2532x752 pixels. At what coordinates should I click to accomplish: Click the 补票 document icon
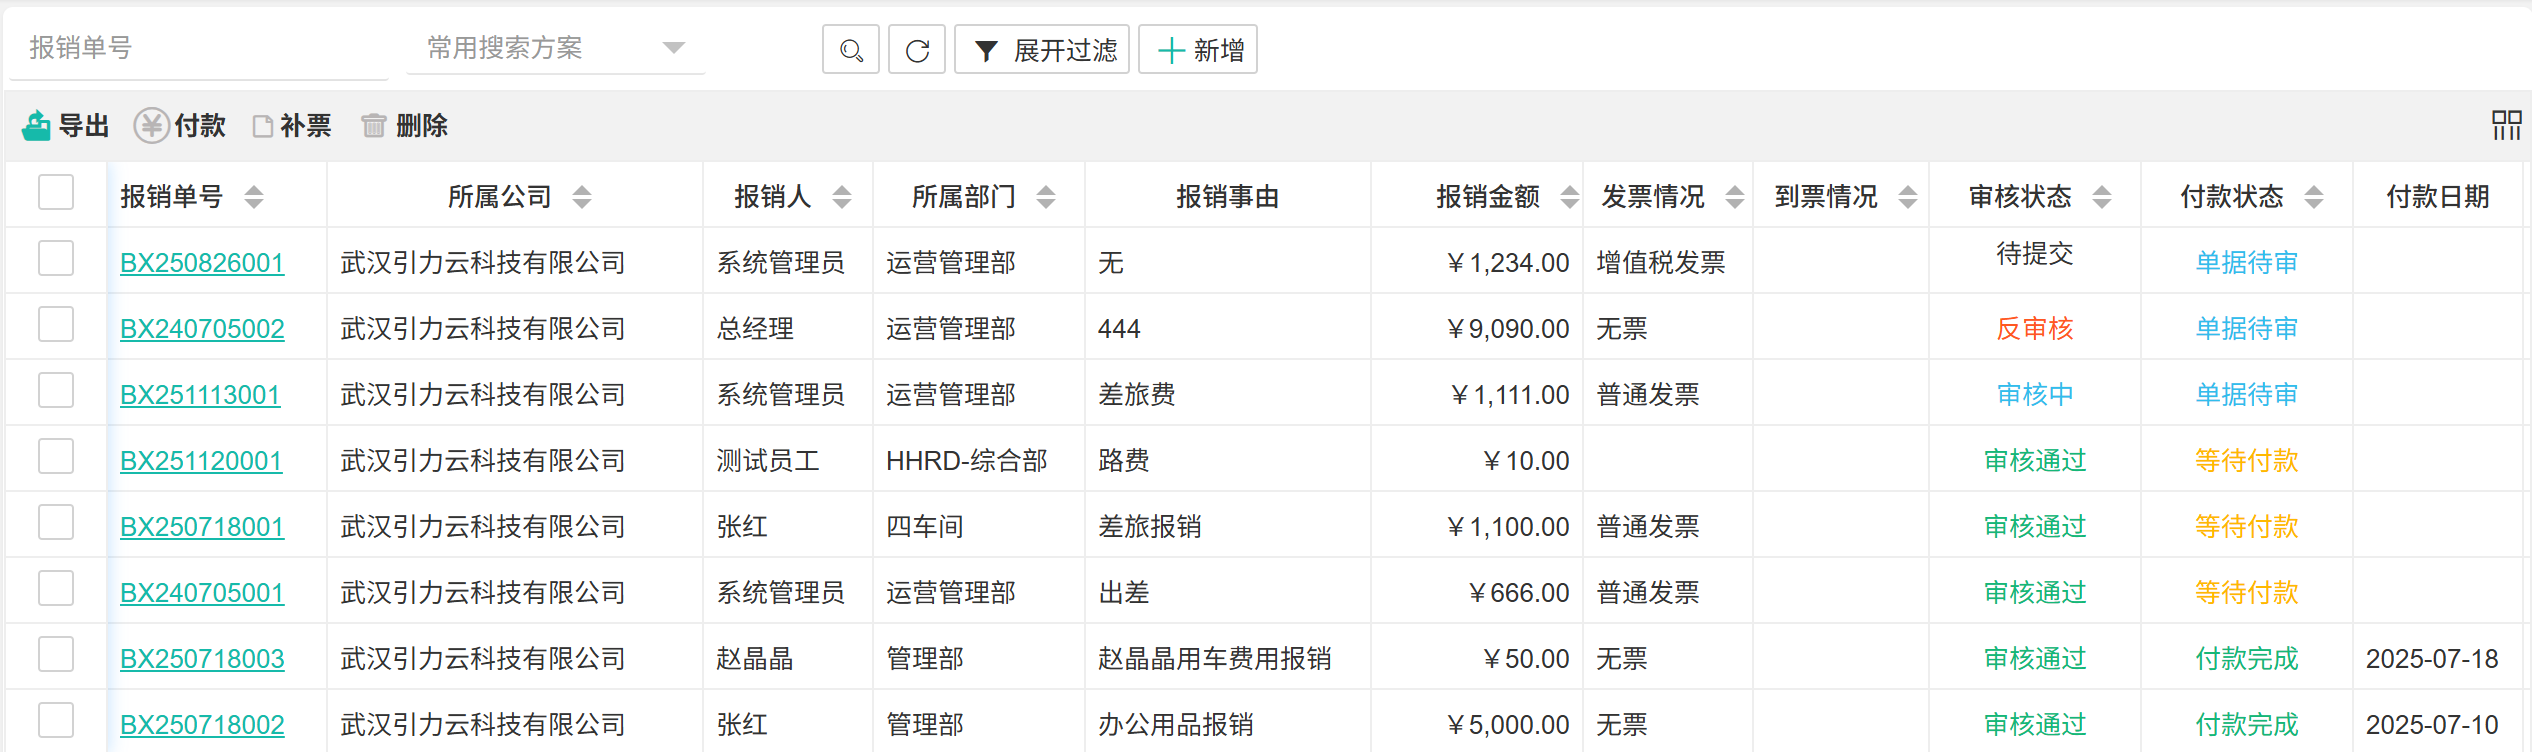pos(263,126)
